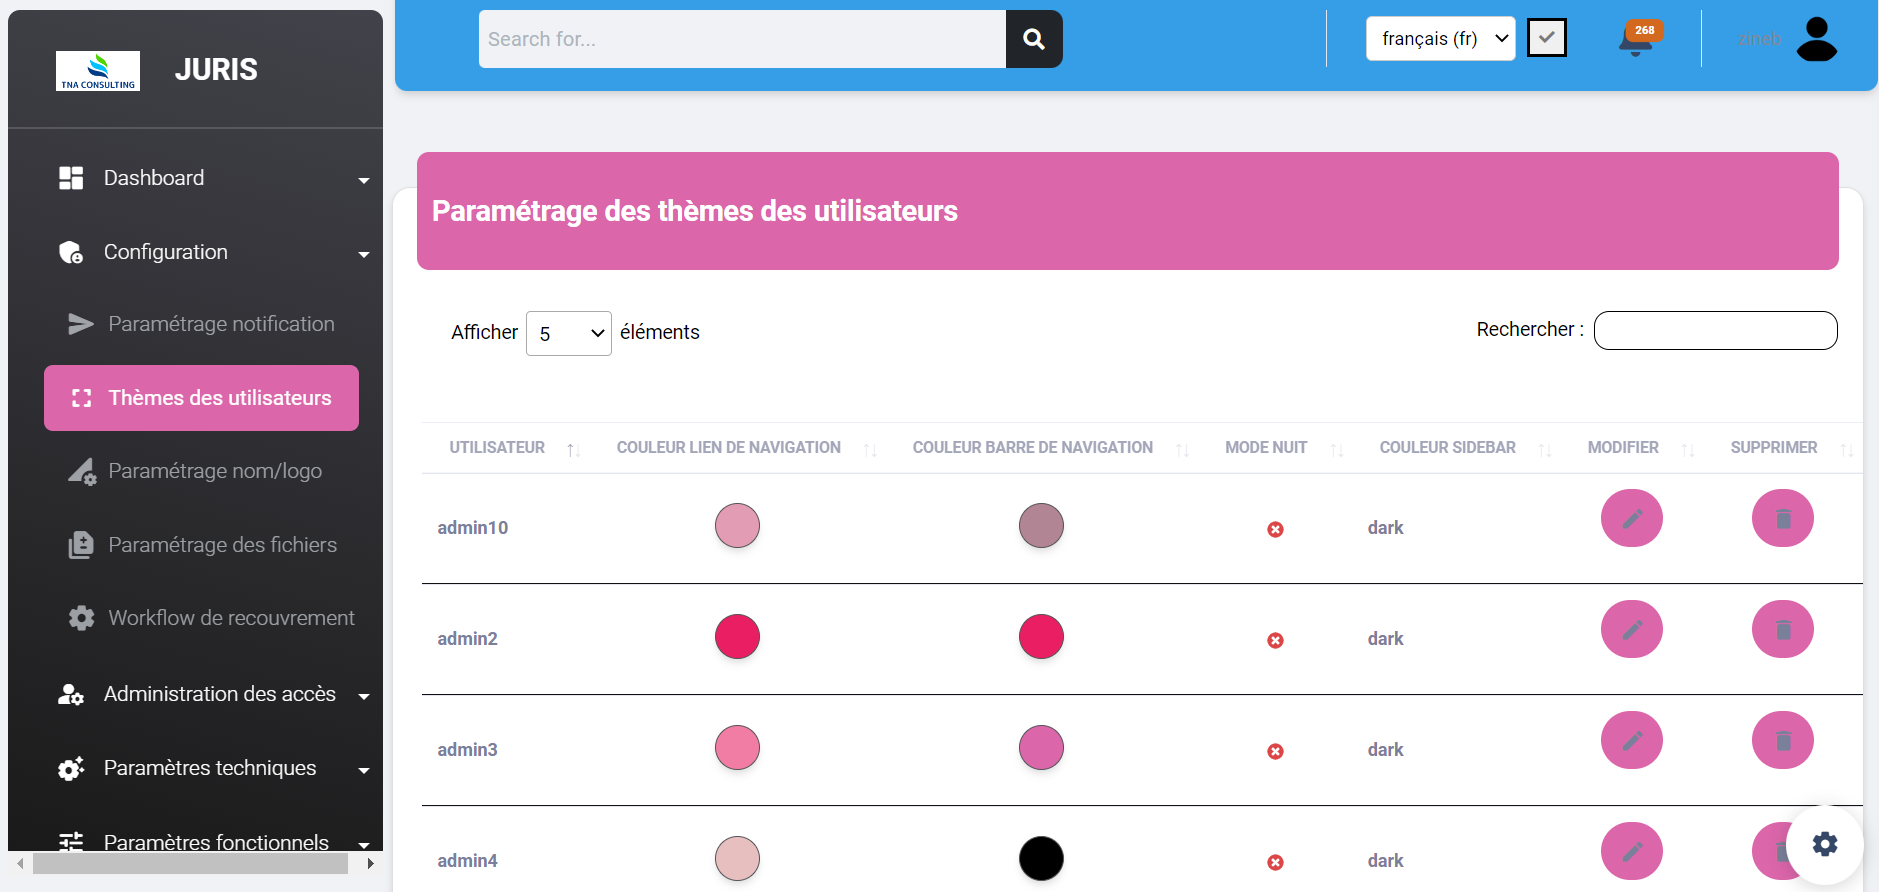The width and height of the screenshot is (1879, 892).
Task: Click the search magnifier button
Action: click(1033, 39)
